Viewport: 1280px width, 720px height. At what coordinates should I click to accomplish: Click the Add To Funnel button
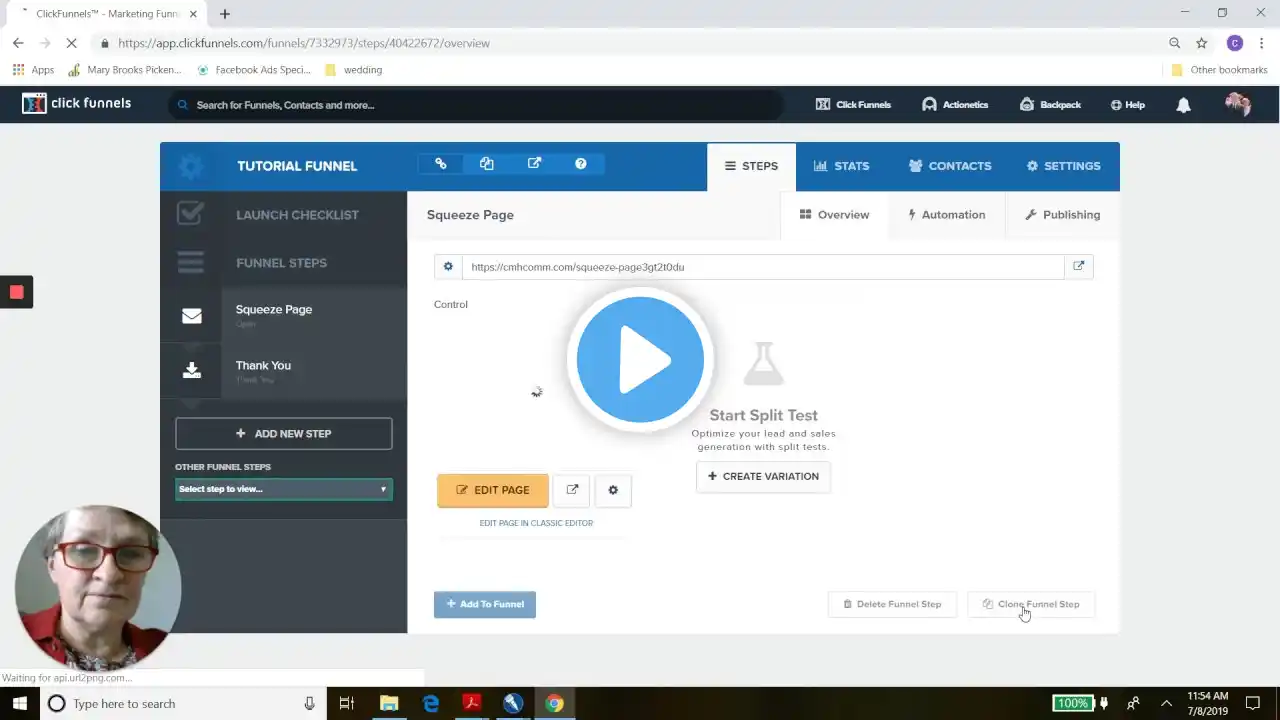click(485, 604)
